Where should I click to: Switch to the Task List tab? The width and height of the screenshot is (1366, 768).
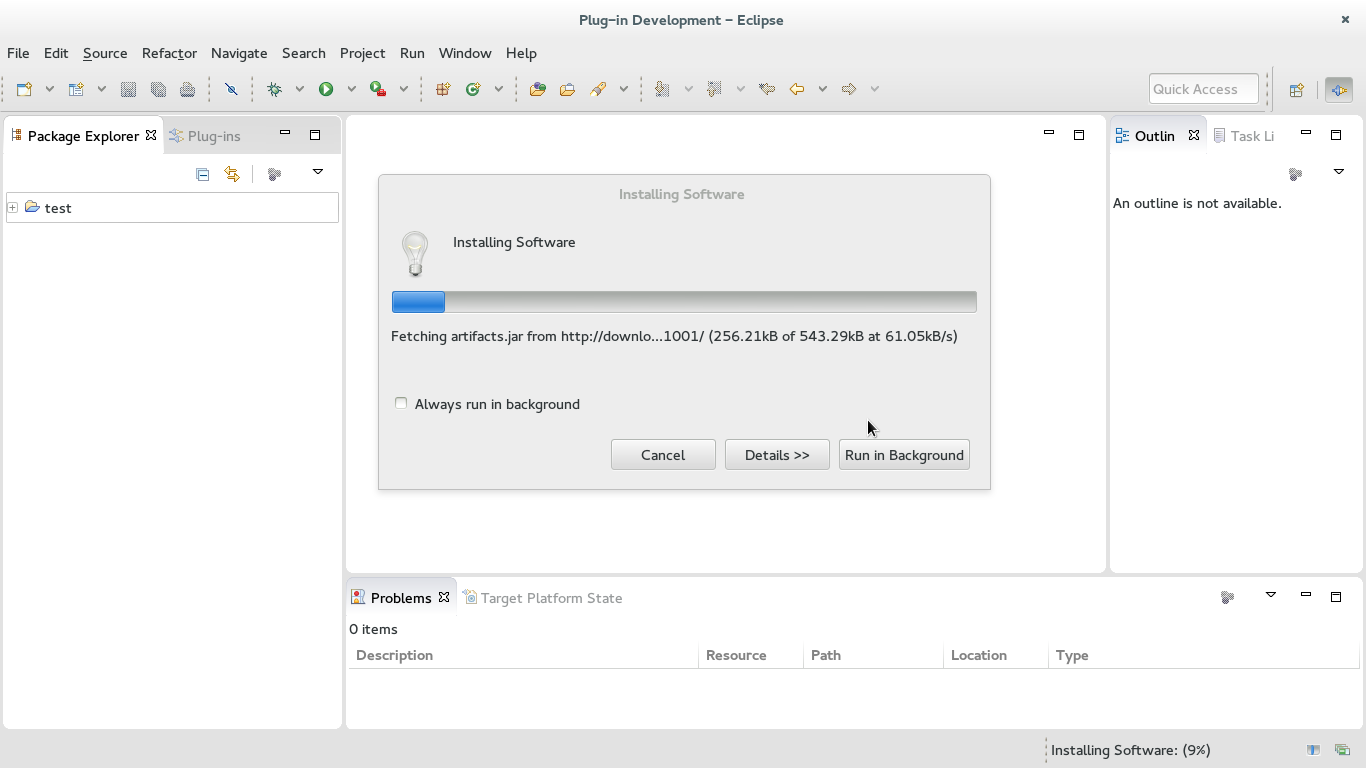[x=1243, y=136]
